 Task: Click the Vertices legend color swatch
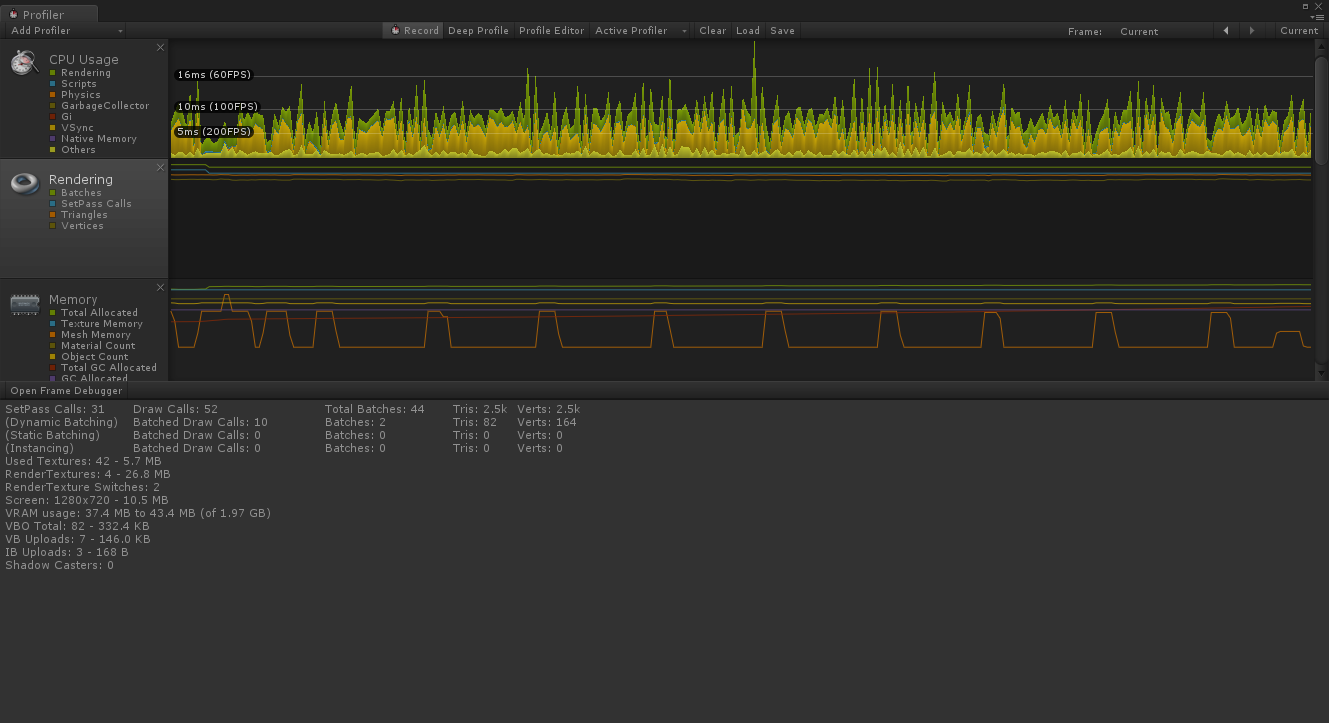pyautogui.click(x=52, y=226)
